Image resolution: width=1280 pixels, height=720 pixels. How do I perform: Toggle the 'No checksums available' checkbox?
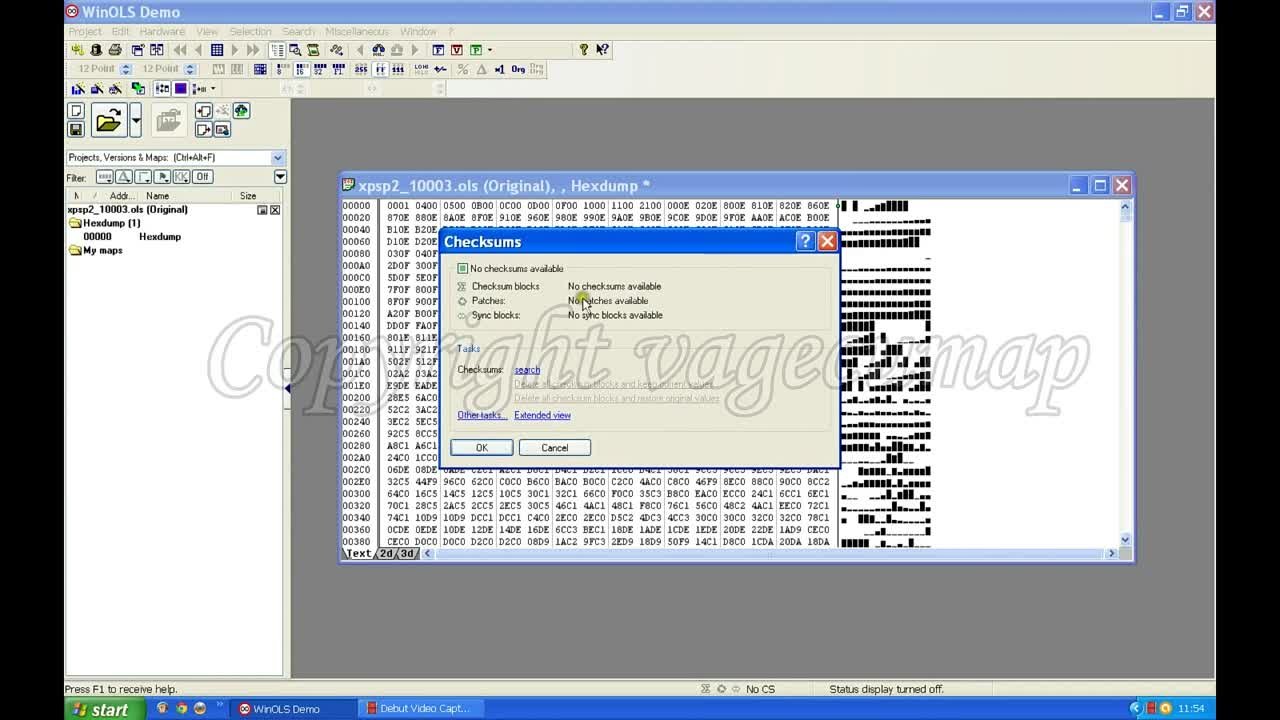(462, 269)
